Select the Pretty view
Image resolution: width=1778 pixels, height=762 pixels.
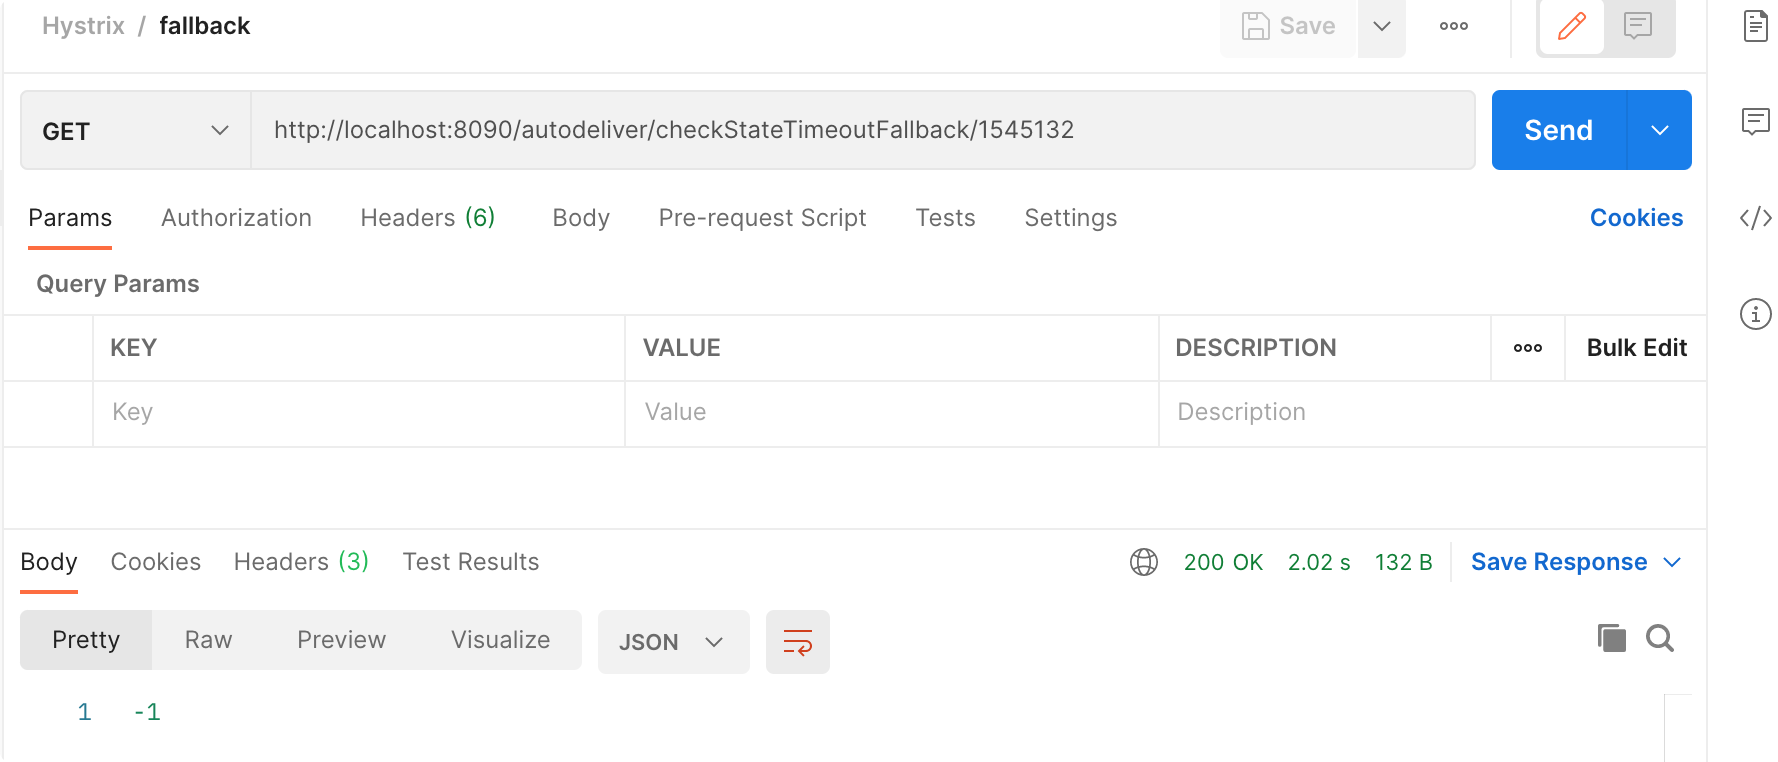coord(86,640)
